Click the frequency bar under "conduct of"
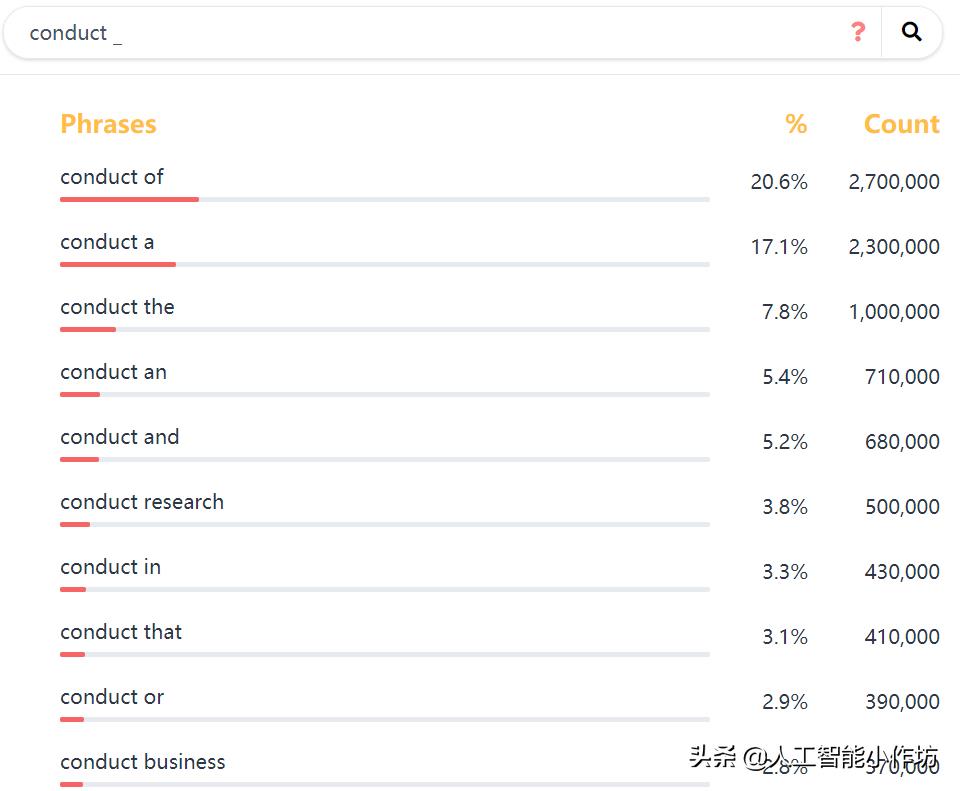 [x=384, y=199]
